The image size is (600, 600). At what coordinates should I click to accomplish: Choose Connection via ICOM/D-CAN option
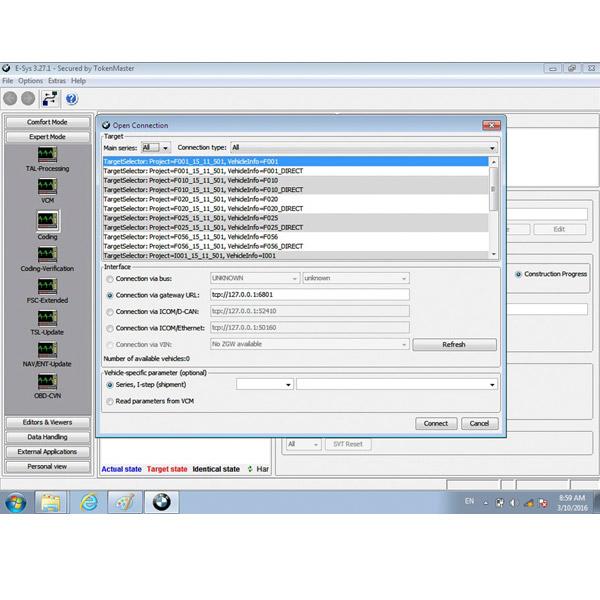point(110,312)
